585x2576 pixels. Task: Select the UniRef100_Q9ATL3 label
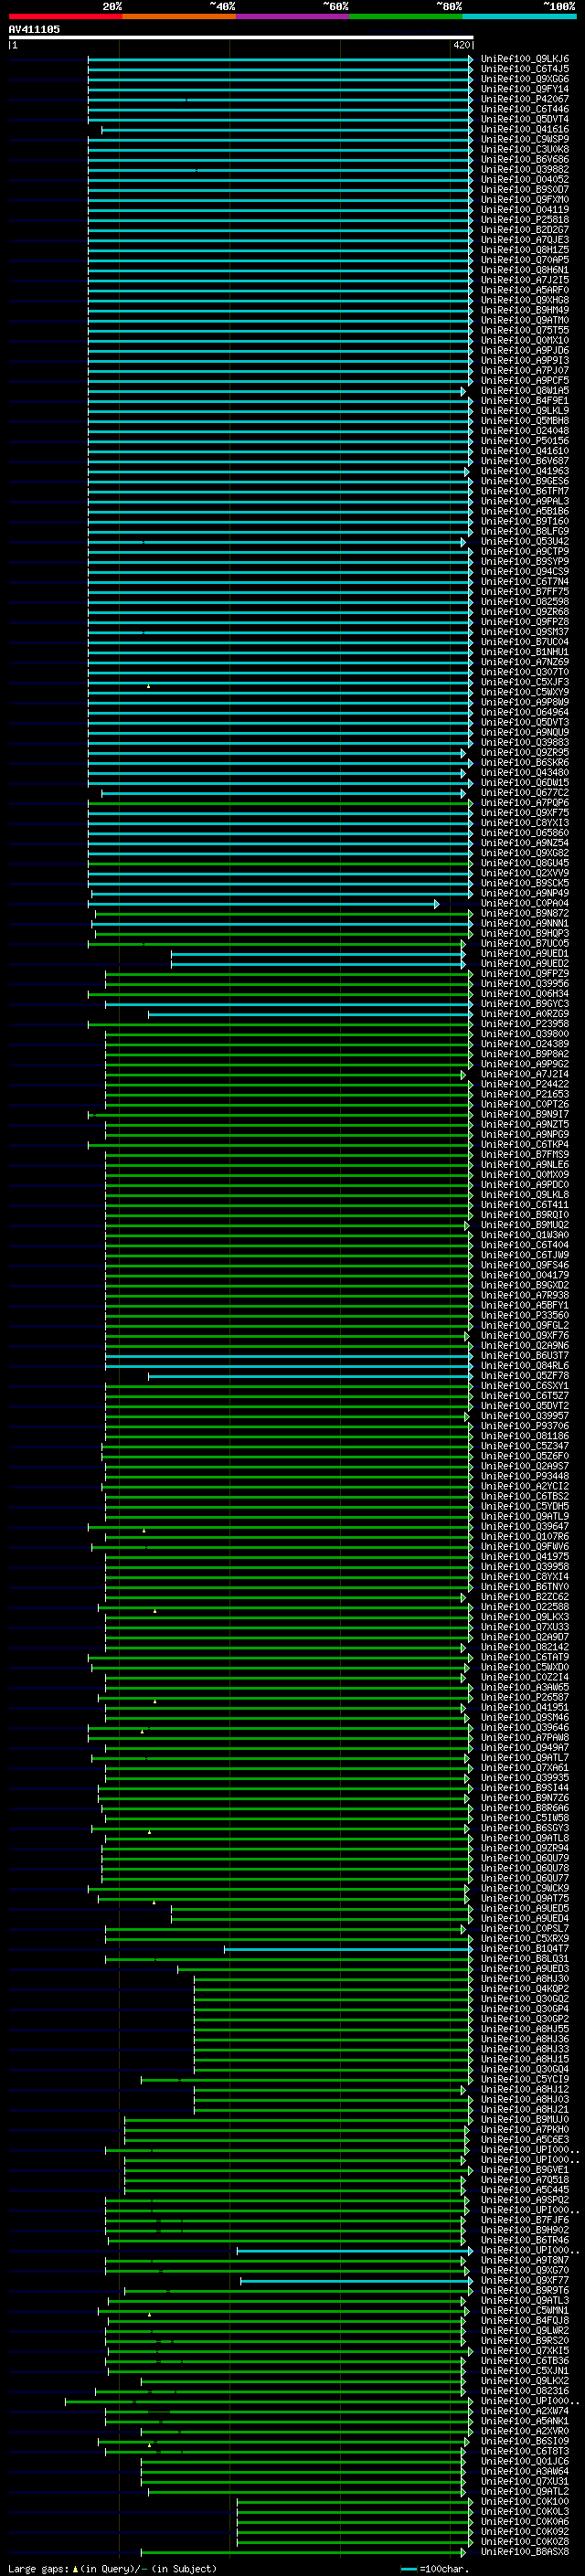pyautogui.click(x=525, y=2300)
